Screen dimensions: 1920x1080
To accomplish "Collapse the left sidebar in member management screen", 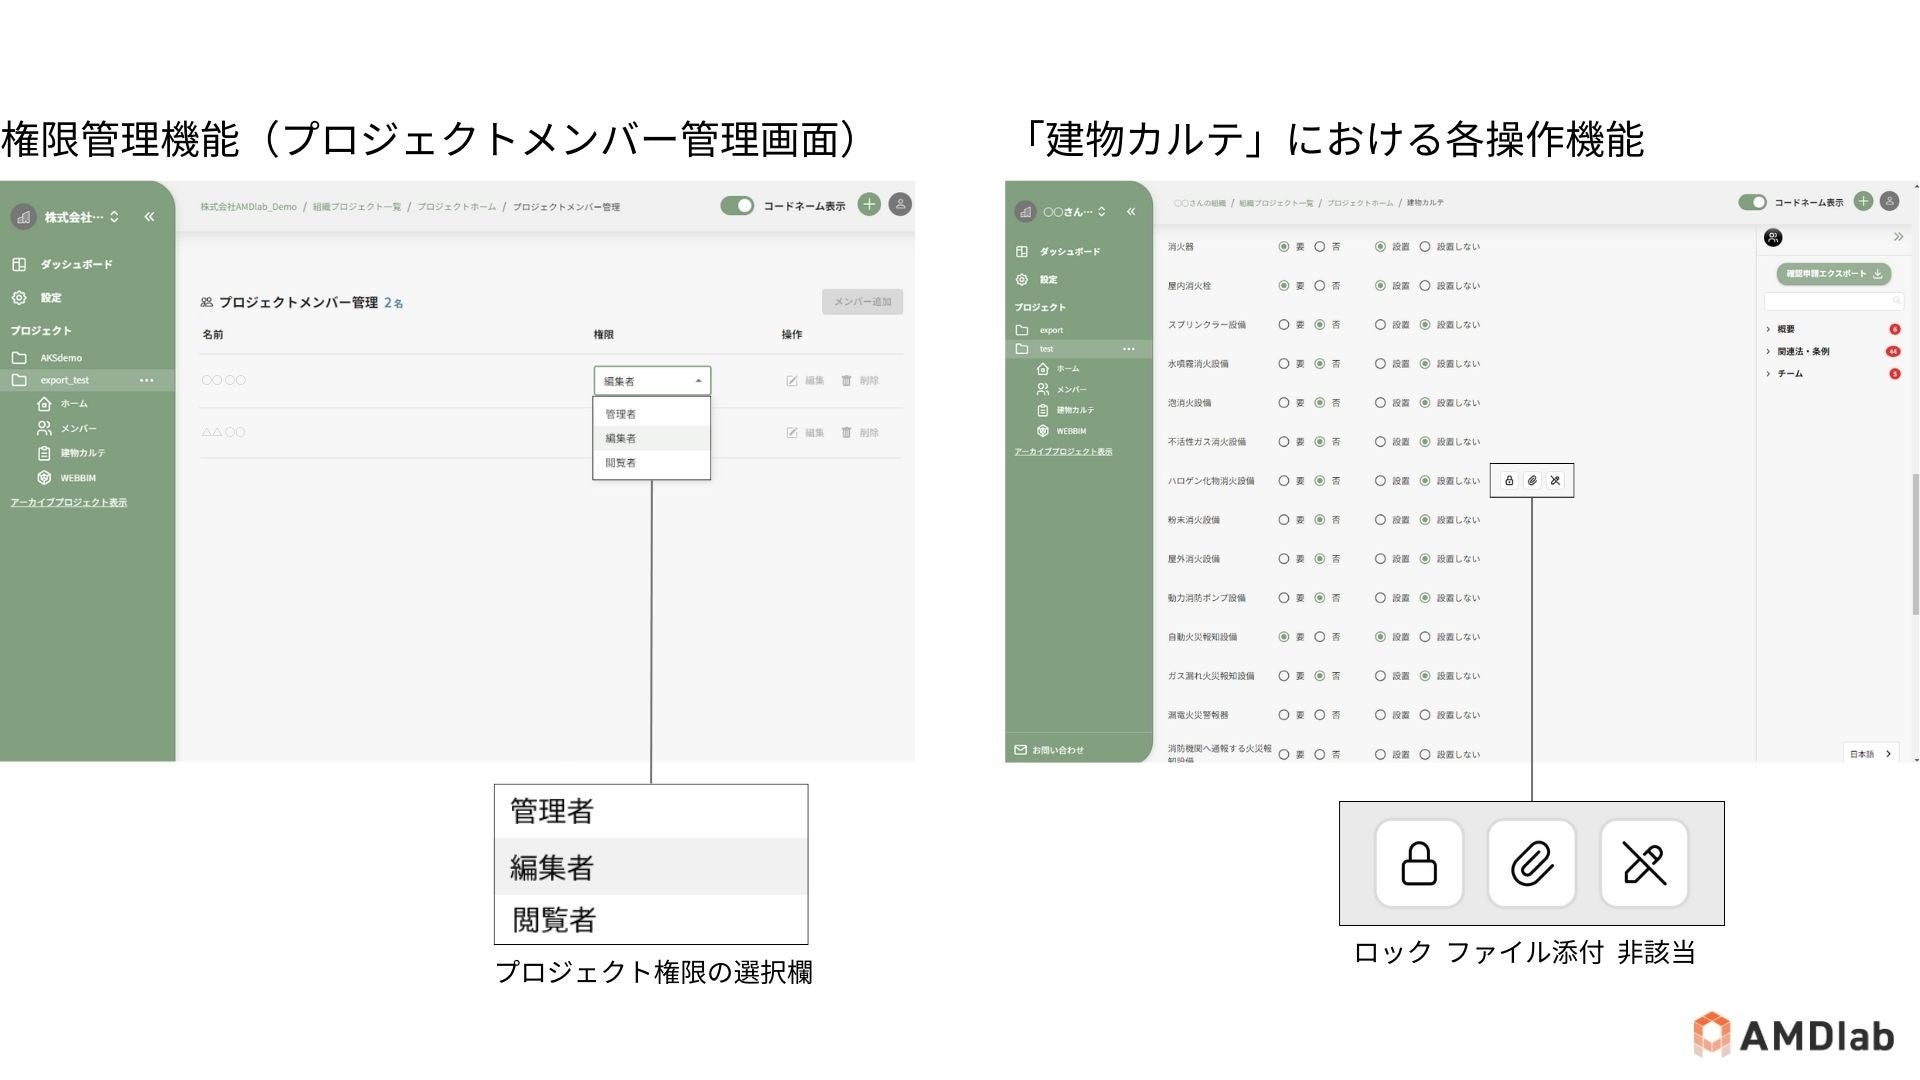I will pyautogui.click(x=149, y=217).
